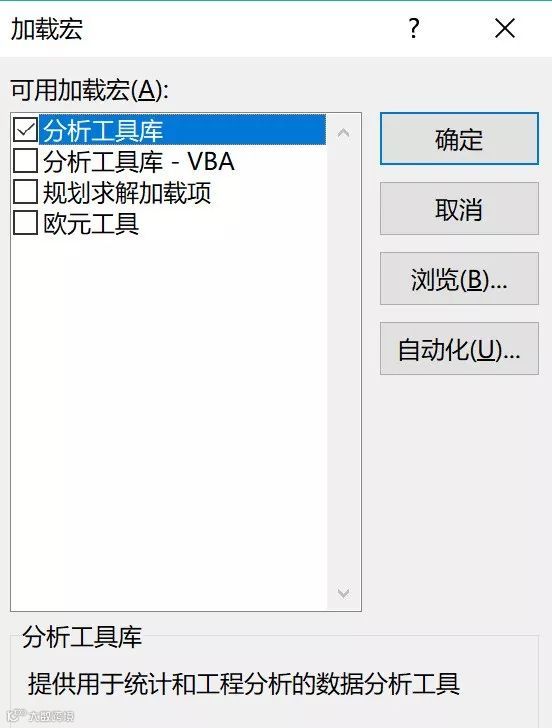Click the 加载宏 title bar text

pyautogui.click(x=46, y=29)
